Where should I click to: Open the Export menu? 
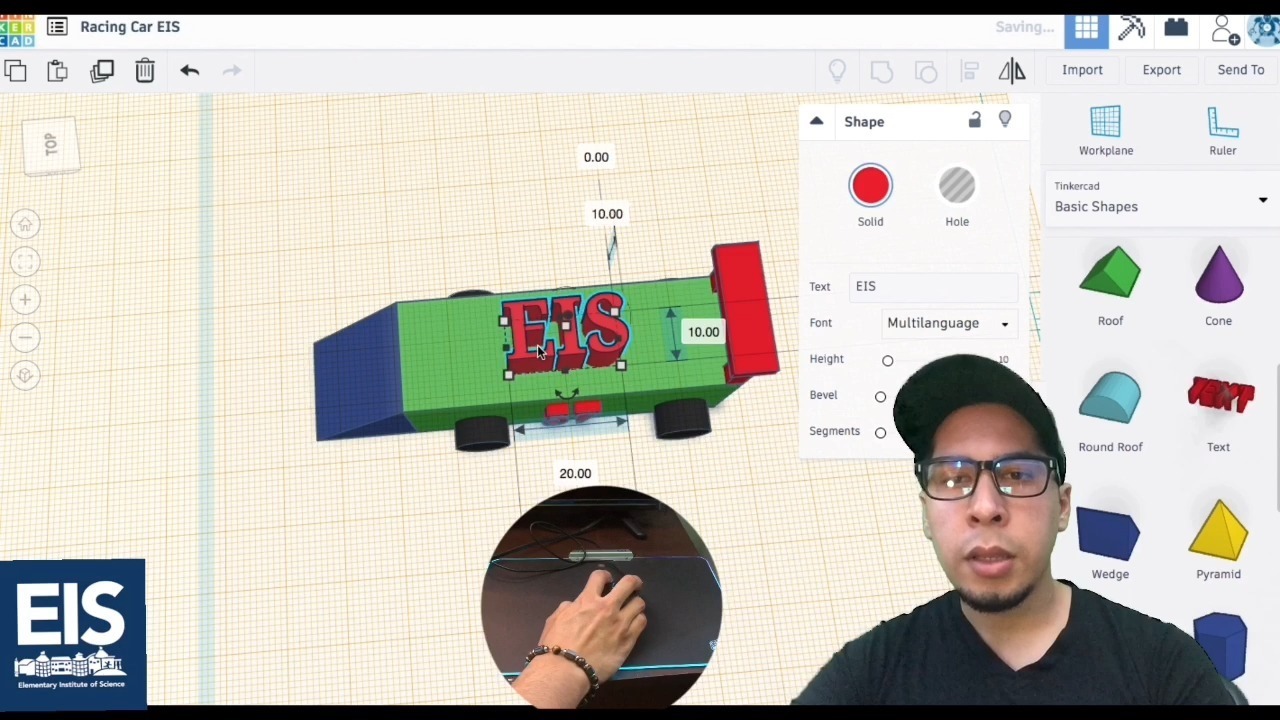click(x=1161, y=70)
